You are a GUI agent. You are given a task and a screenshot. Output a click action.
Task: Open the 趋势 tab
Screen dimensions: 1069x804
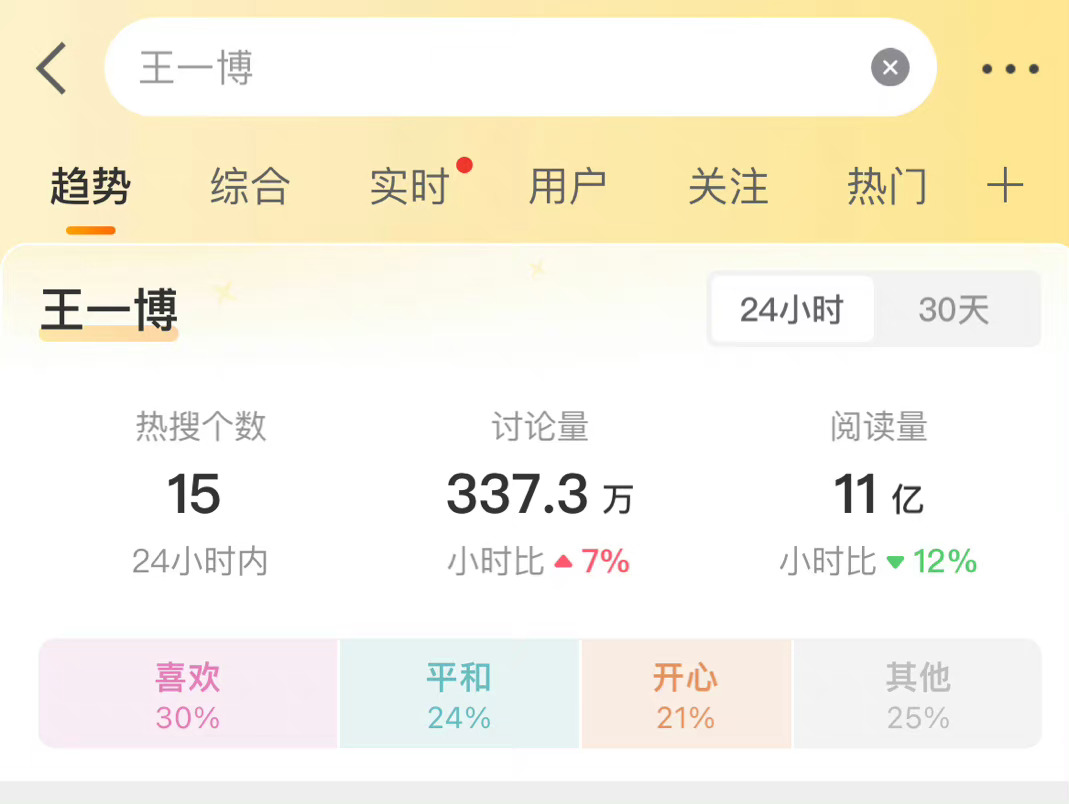91,187
